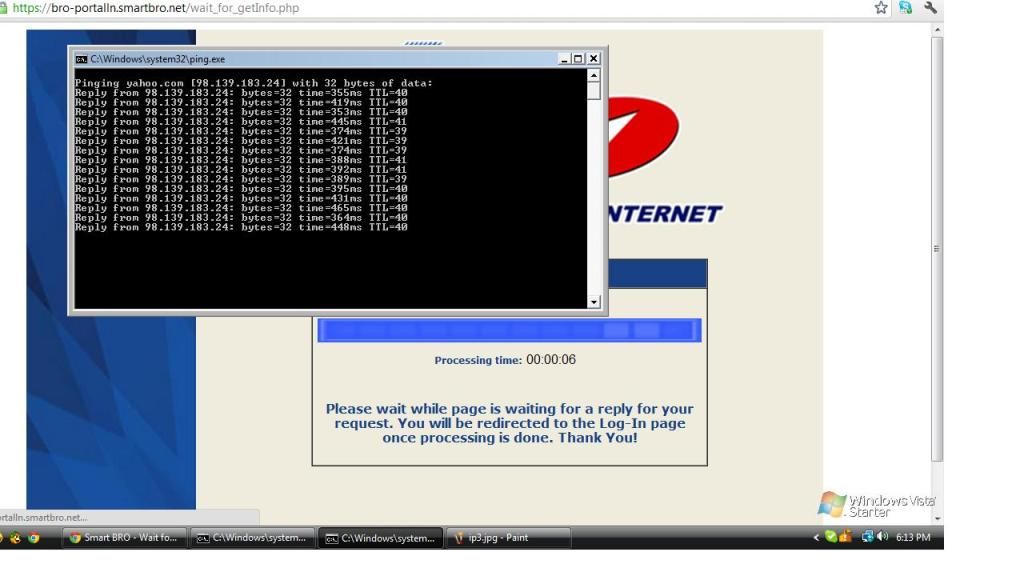Click the reply line with time=419ms
Viewport: 1024px width, 576px height.
click(x=241, y=103)
